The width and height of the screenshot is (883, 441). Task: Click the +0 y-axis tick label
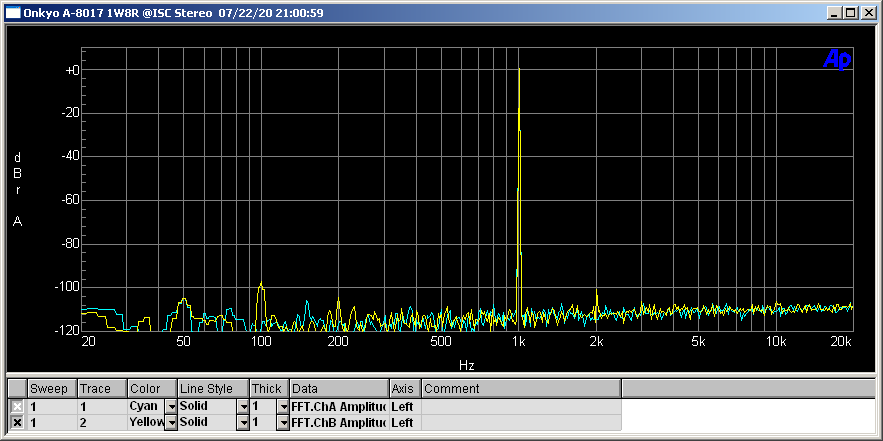coord(72,70)
